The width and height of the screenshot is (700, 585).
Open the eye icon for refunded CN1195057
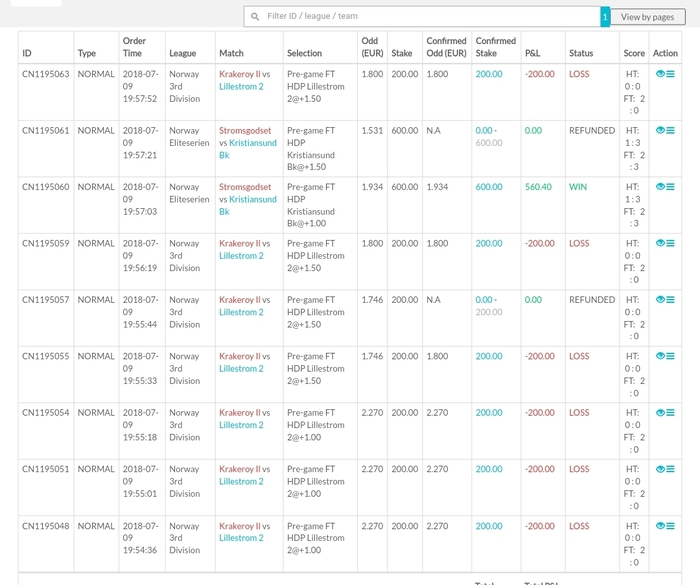click(660, 300)
